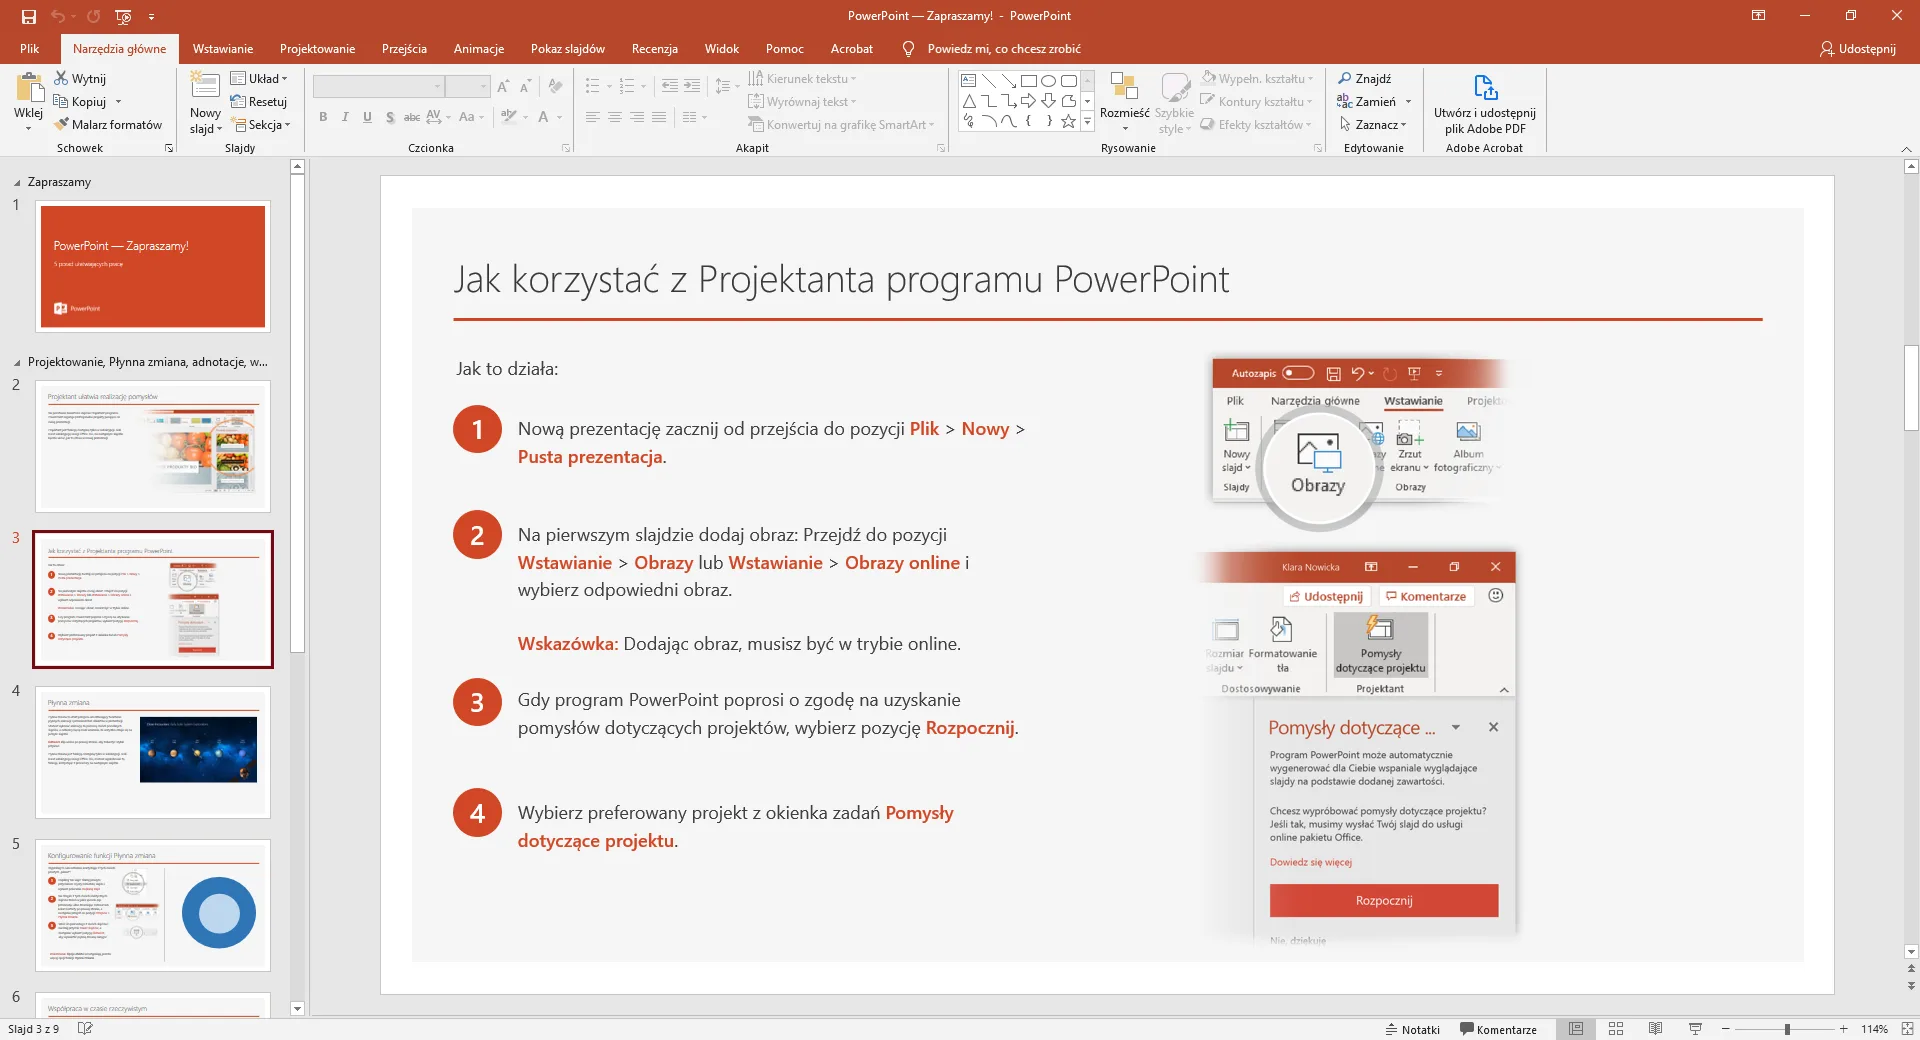Click the 114% zoom level

click(1875, 1029)
